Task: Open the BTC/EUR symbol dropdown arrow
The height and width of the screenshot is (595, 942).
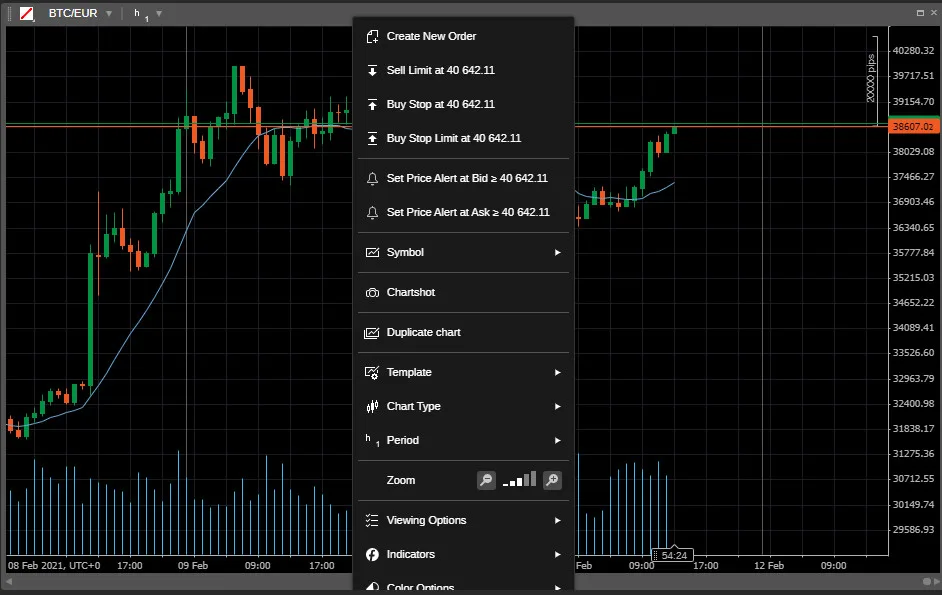Action: tap(109, 14)
